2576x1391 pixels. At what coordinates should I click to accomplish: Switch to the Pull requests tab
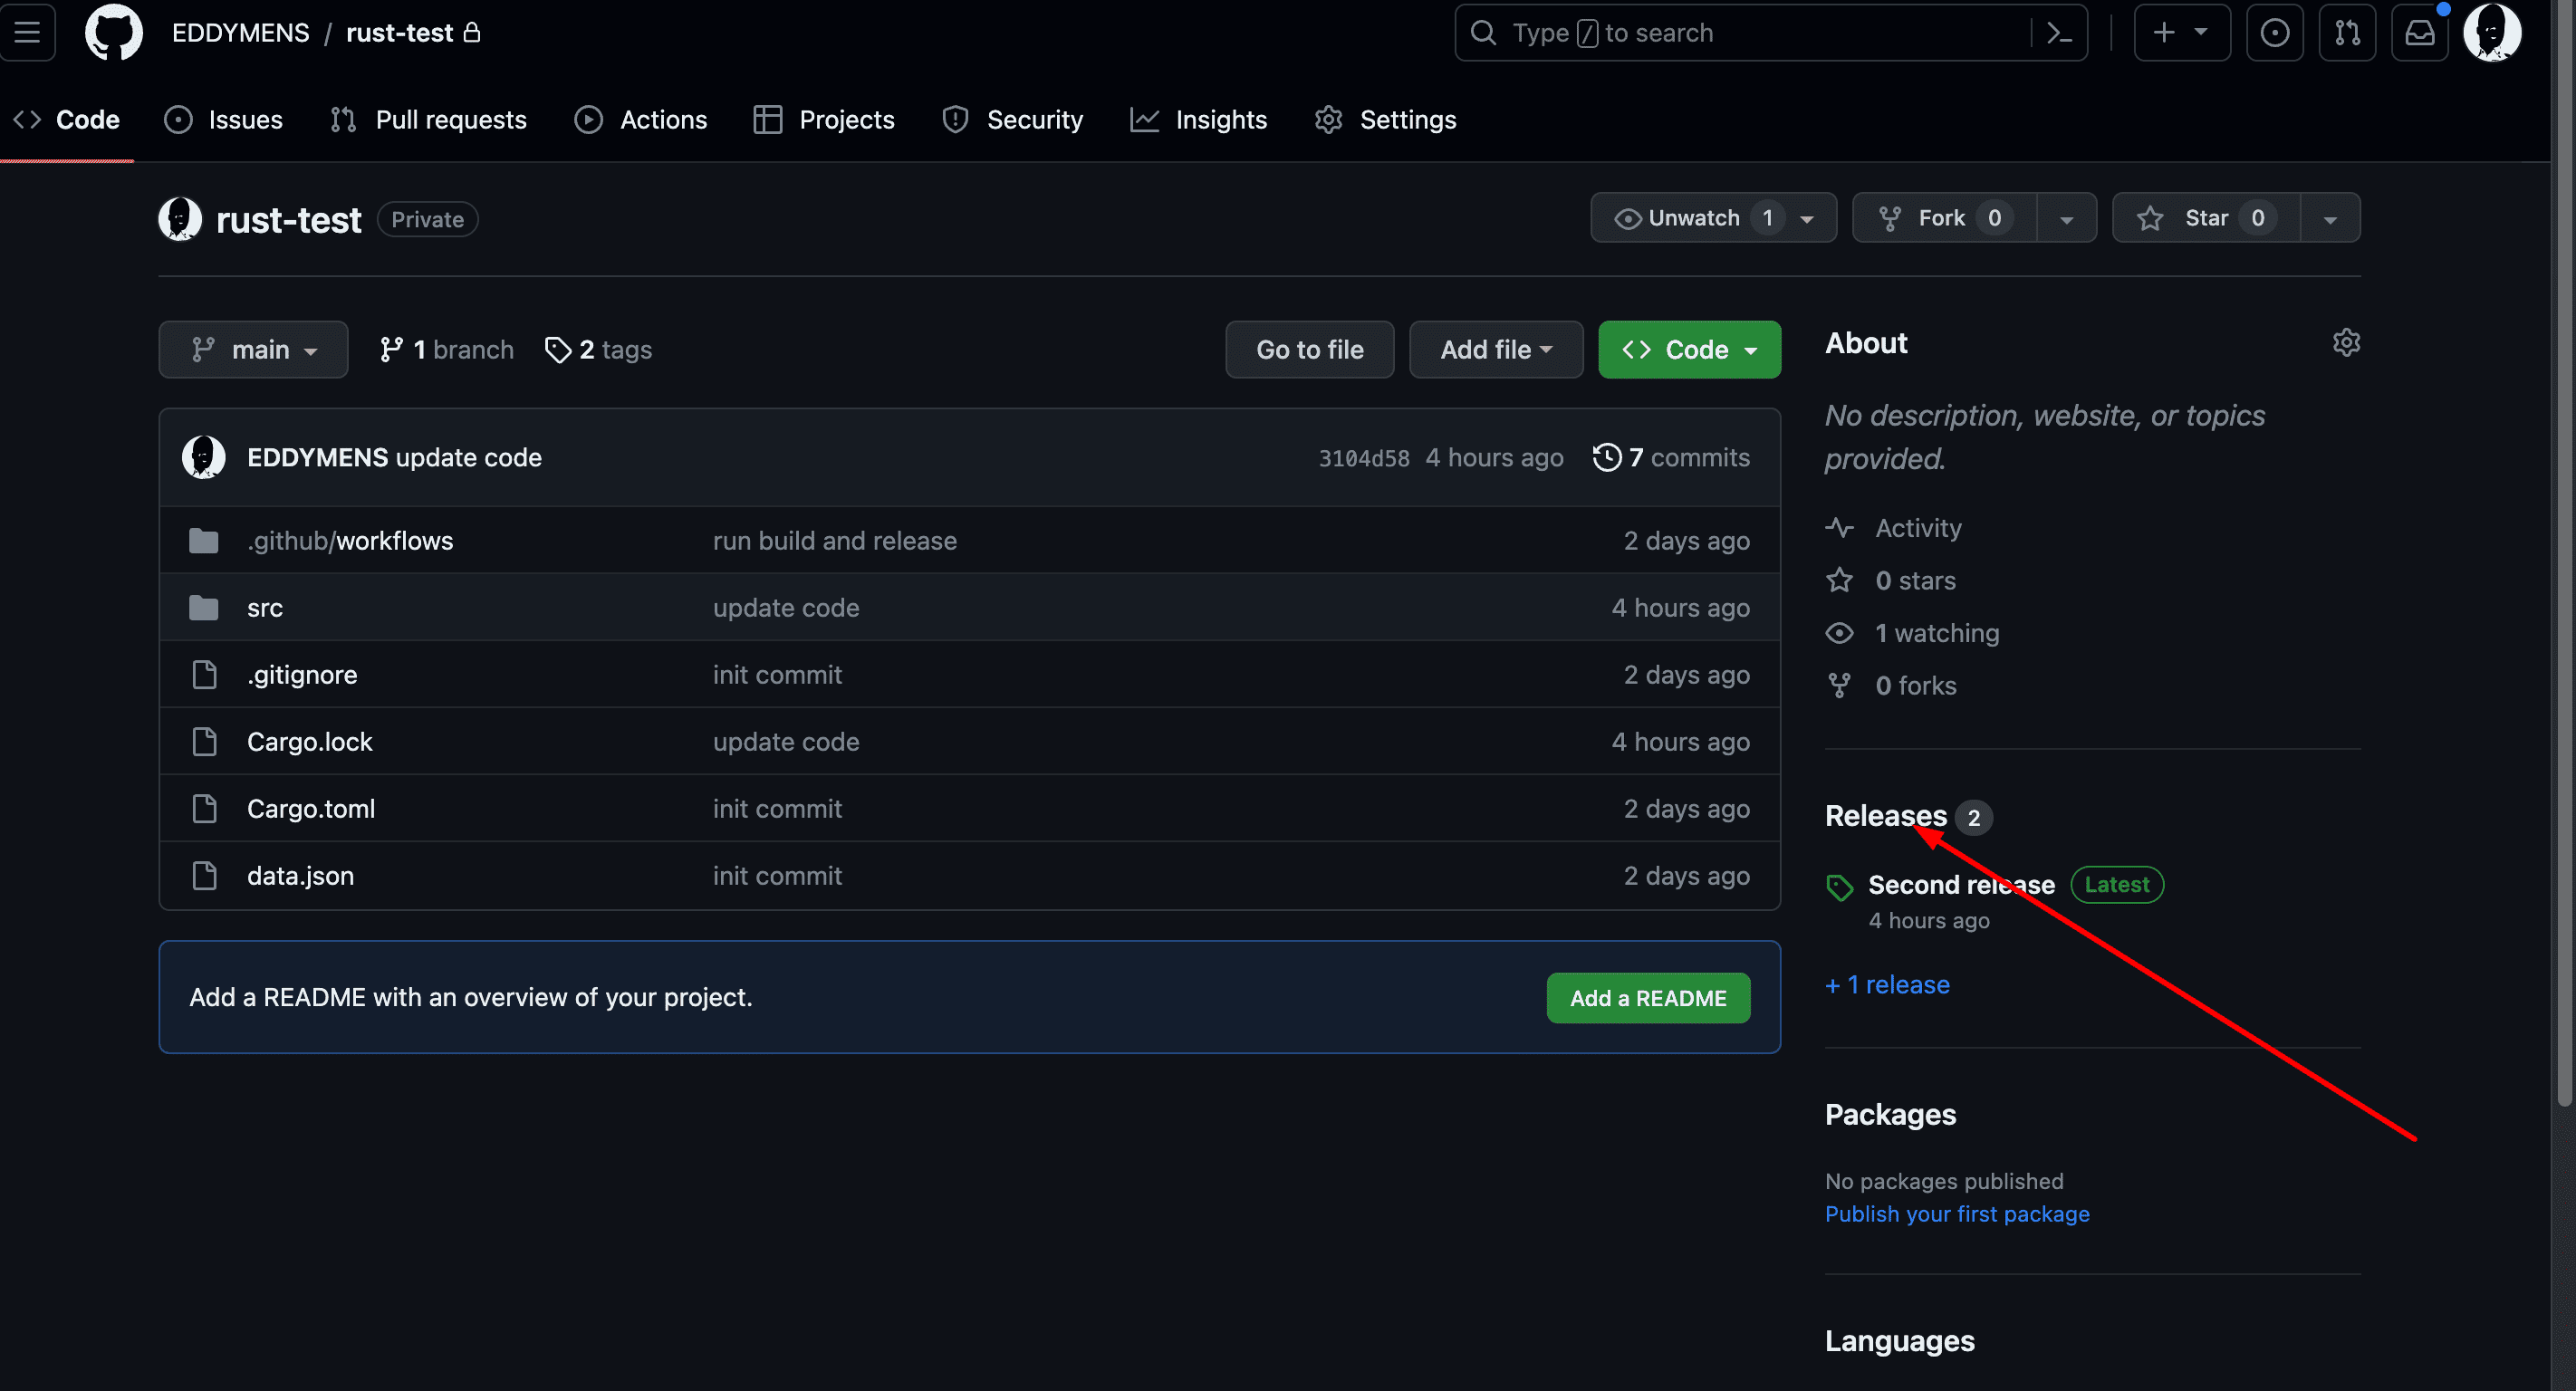[428, 120]
